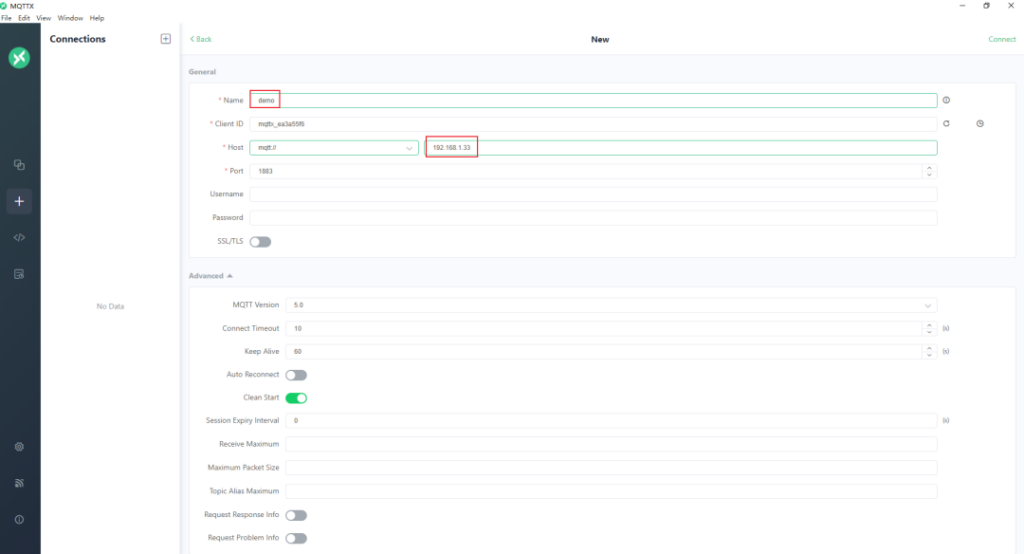Open the Settings gear icon in sidebar

pyautogui.click(x=19, y=447)
